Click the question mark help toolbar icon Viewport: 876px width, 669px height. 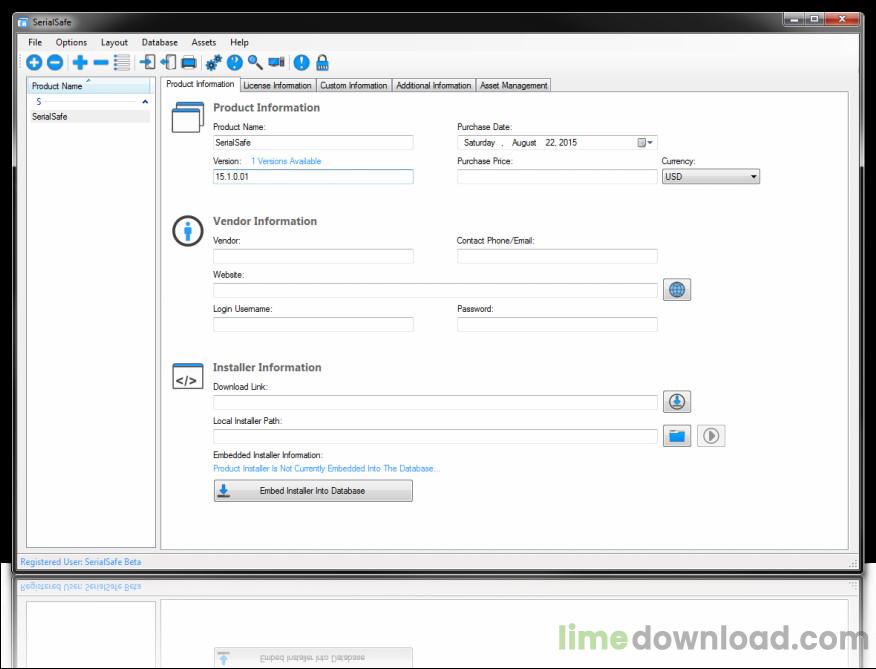235,63
